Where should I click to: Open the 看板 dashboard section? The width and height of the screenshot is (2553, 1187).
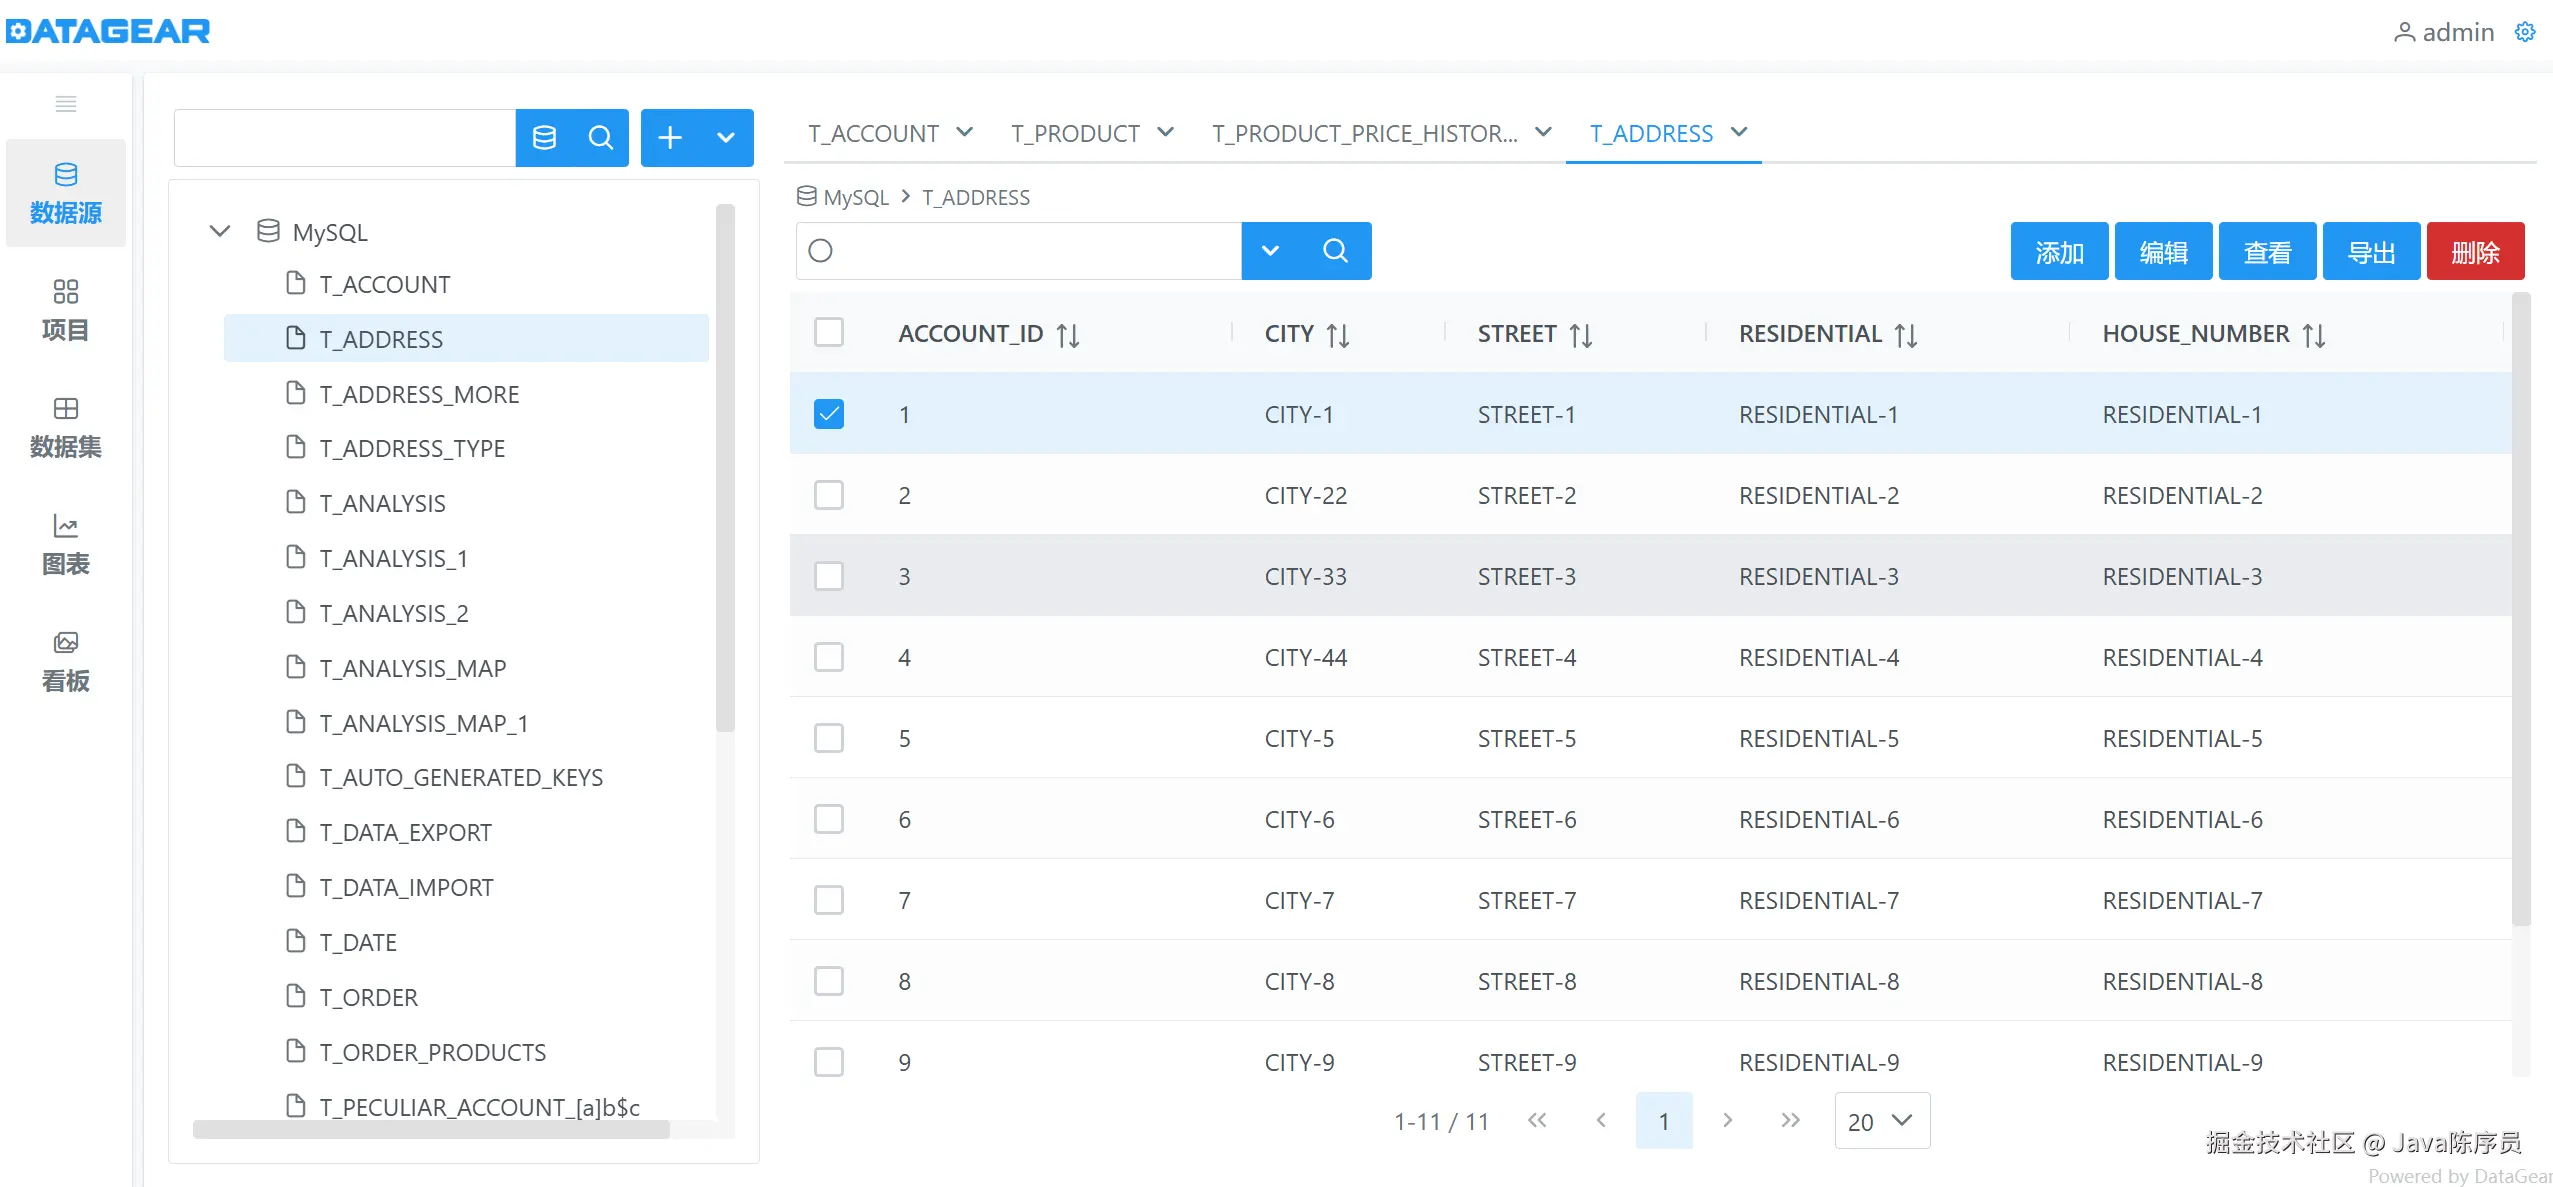[x=66, y=661]
